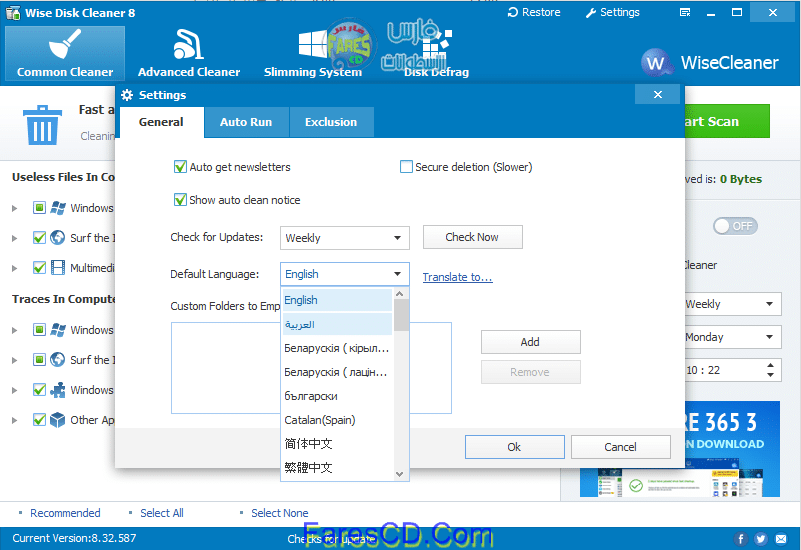Cancel the Settings dialog

click(620, 447)
